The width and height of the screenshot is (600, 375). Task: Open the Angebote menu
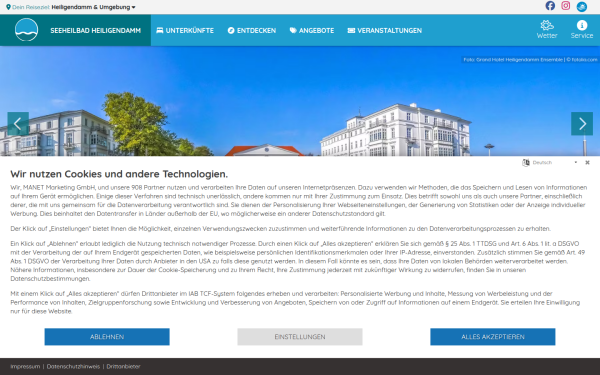pos(312,31)
